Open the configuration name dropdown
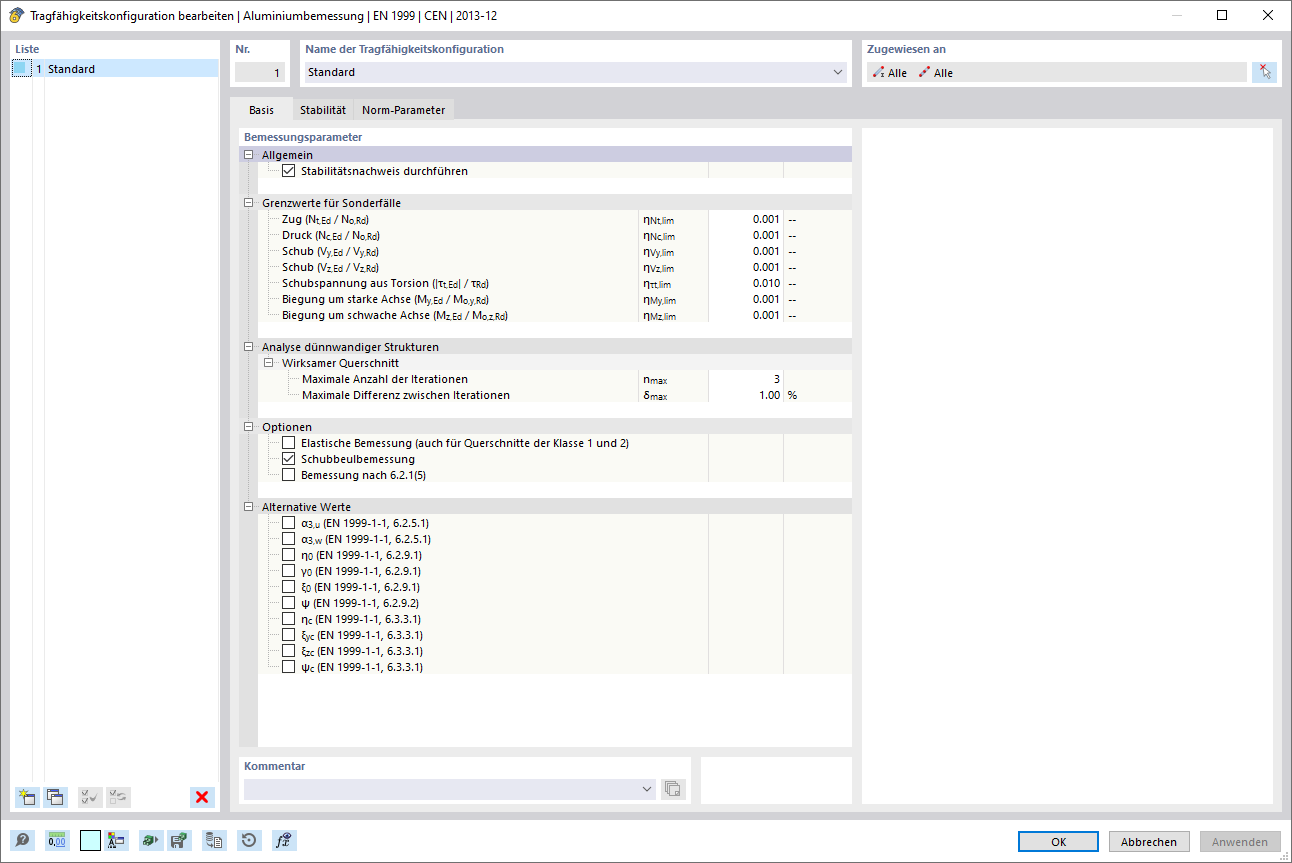Image resolution: width=1292 pixels, height=863 pixels. 837,72
